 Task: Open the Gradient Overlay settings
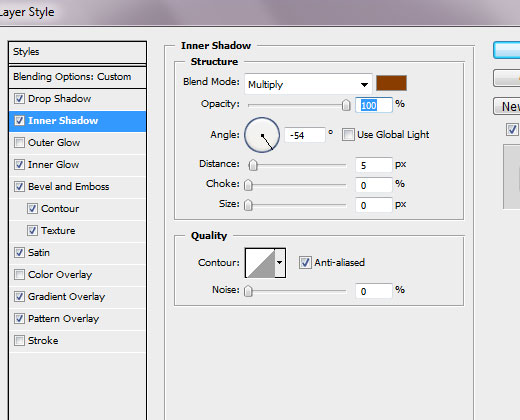tap(66, 297)
